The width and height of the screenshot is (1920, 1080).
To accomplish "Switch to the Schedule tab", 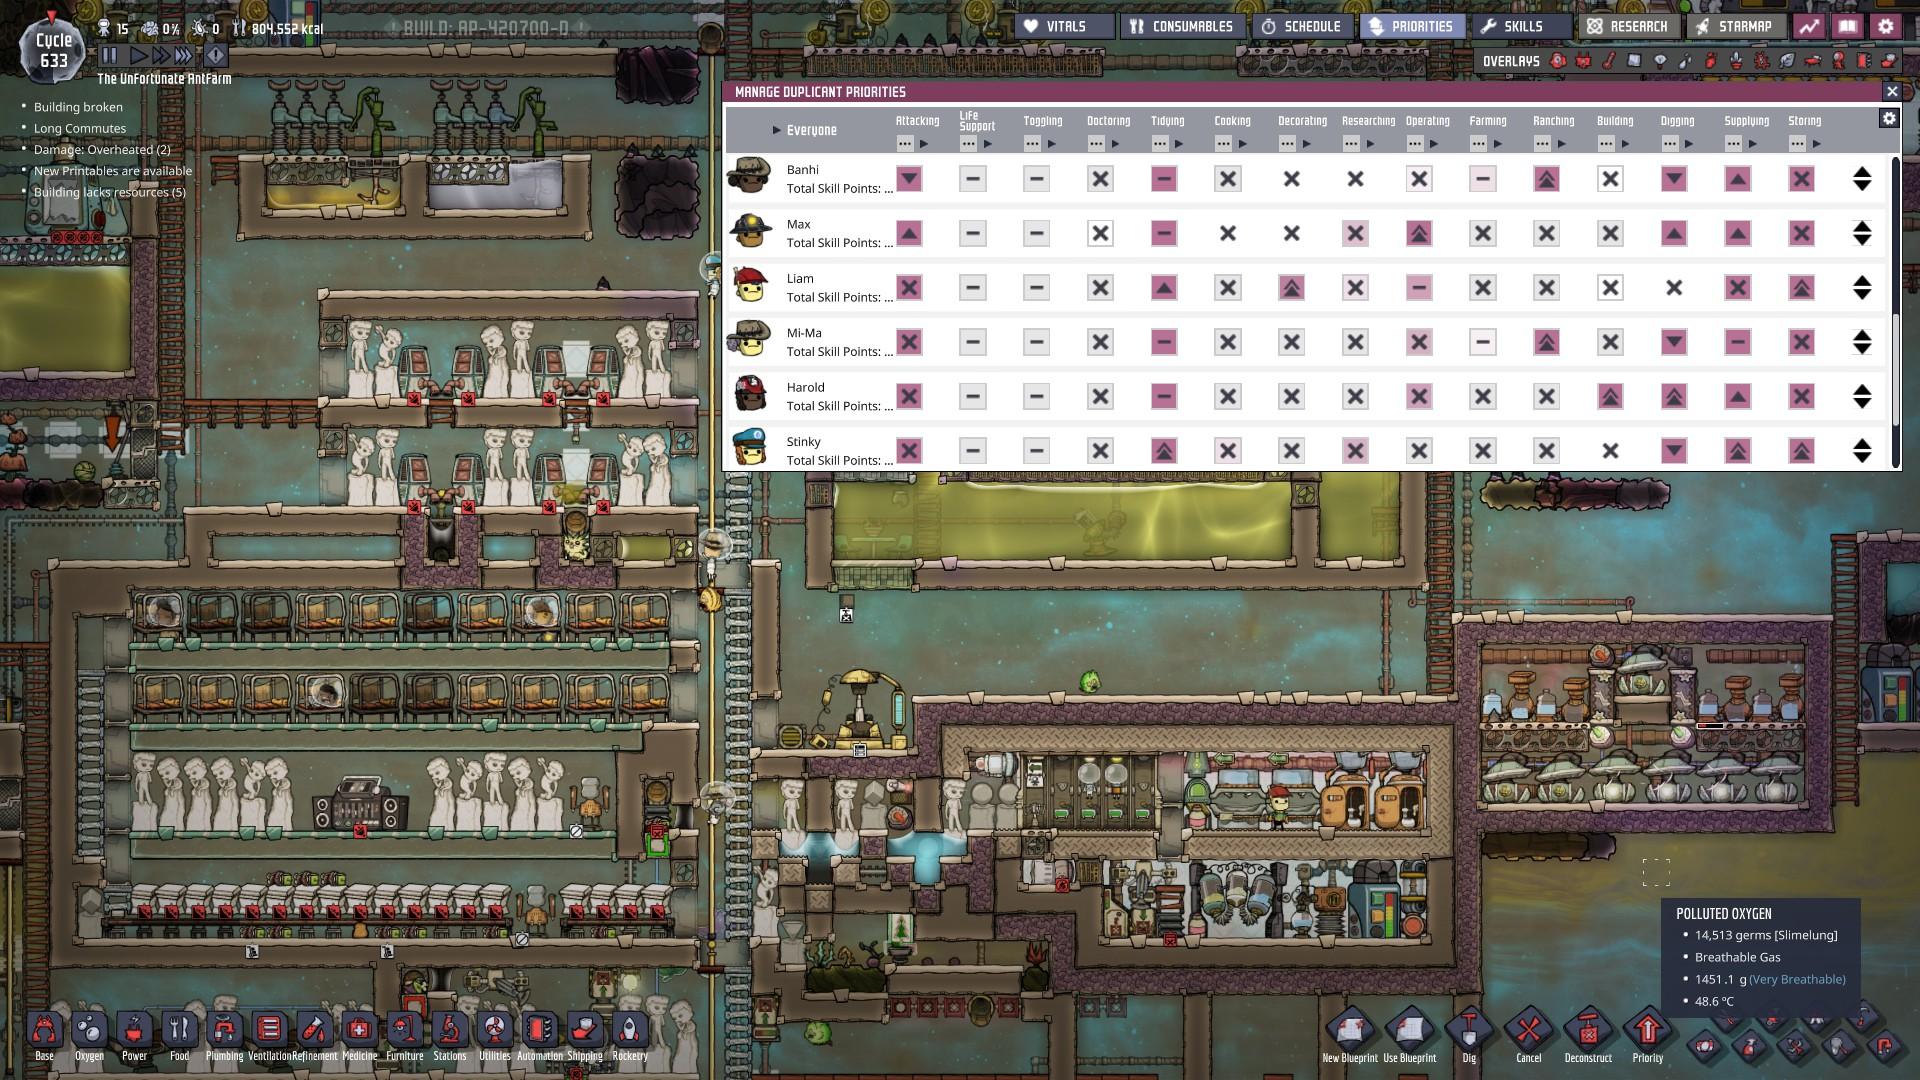I will coord(1301,27).
